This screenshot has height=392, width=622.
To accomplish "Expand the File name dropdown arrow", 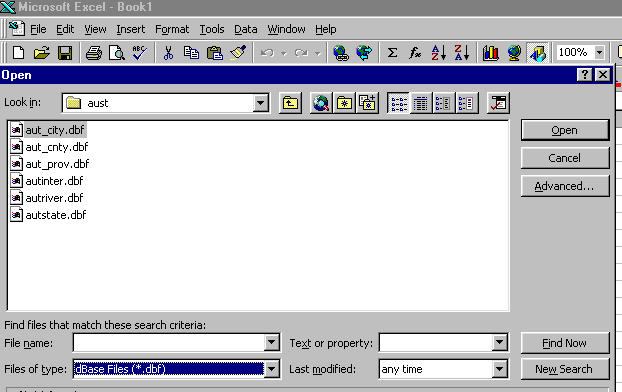I will point(271,343).
